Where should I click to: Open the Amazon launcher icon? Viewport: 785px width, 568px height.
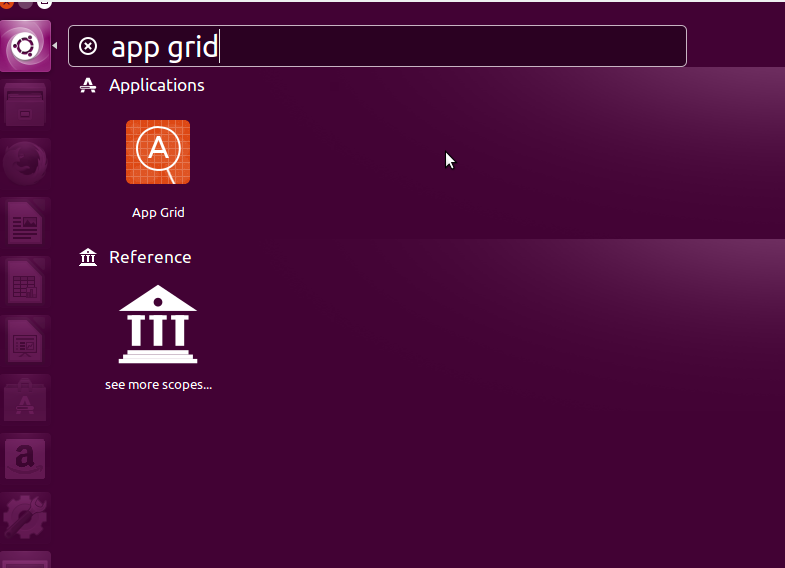tap(25, 459)
